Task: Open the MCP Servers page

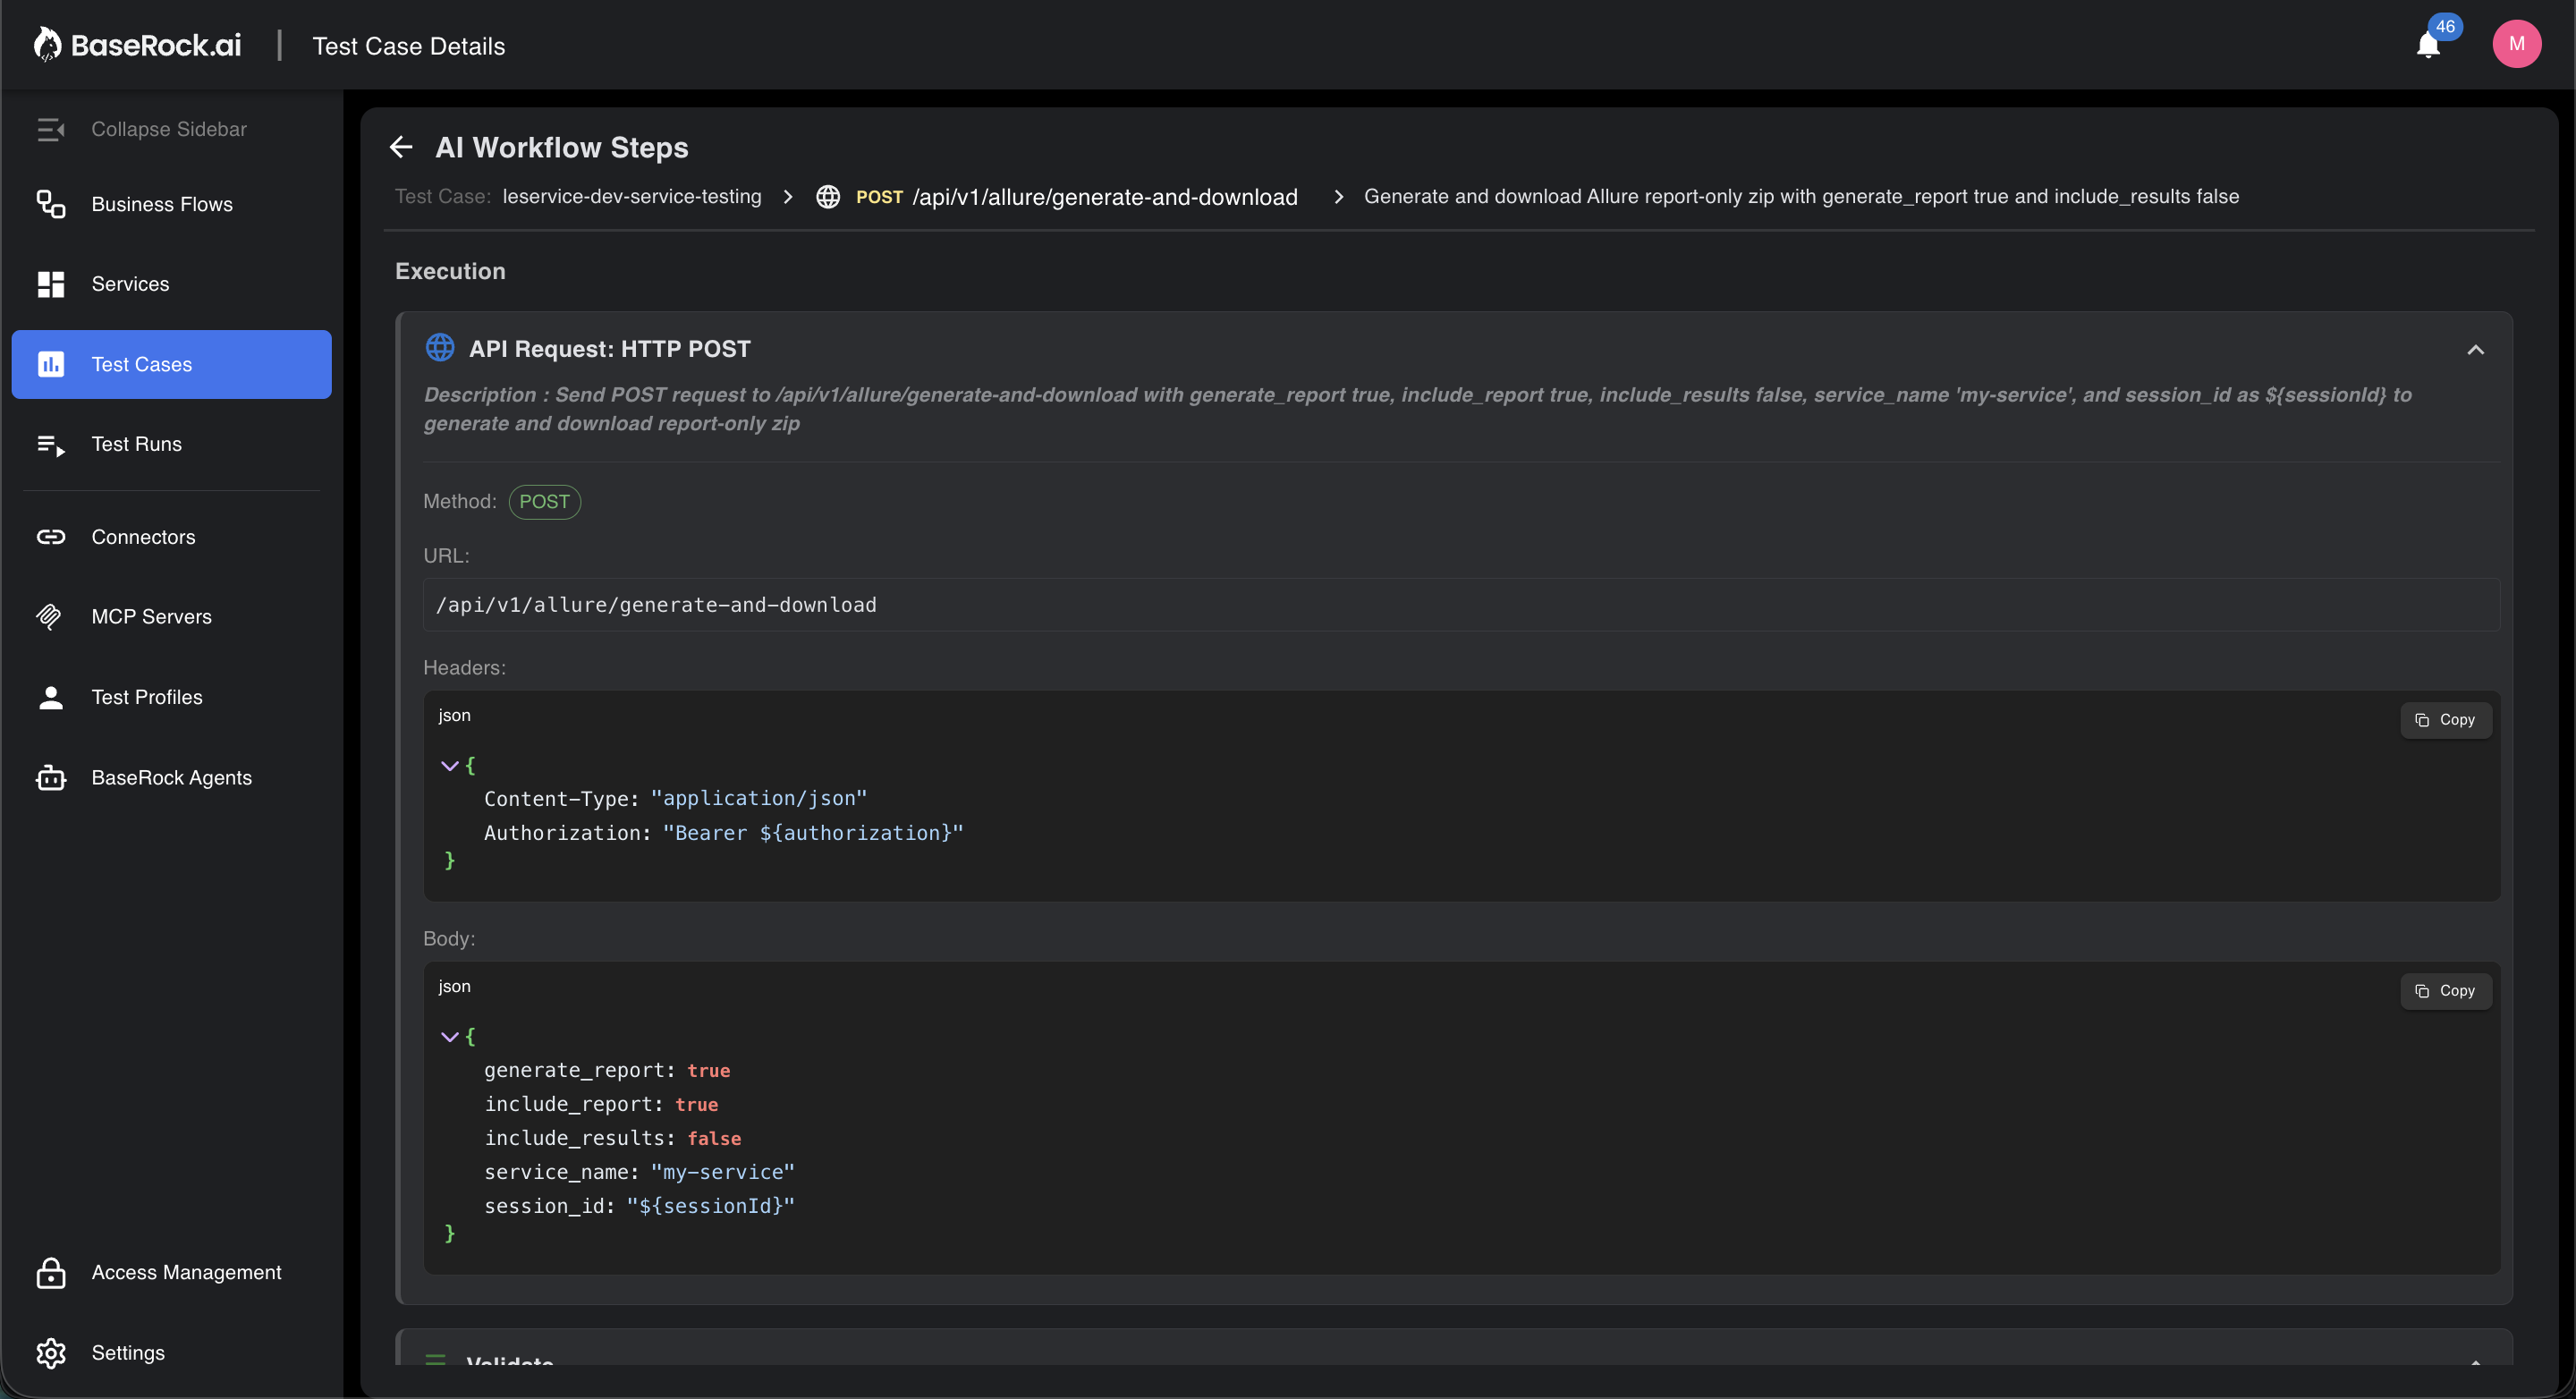Action: pyautogui.click(x=151, y=616)
